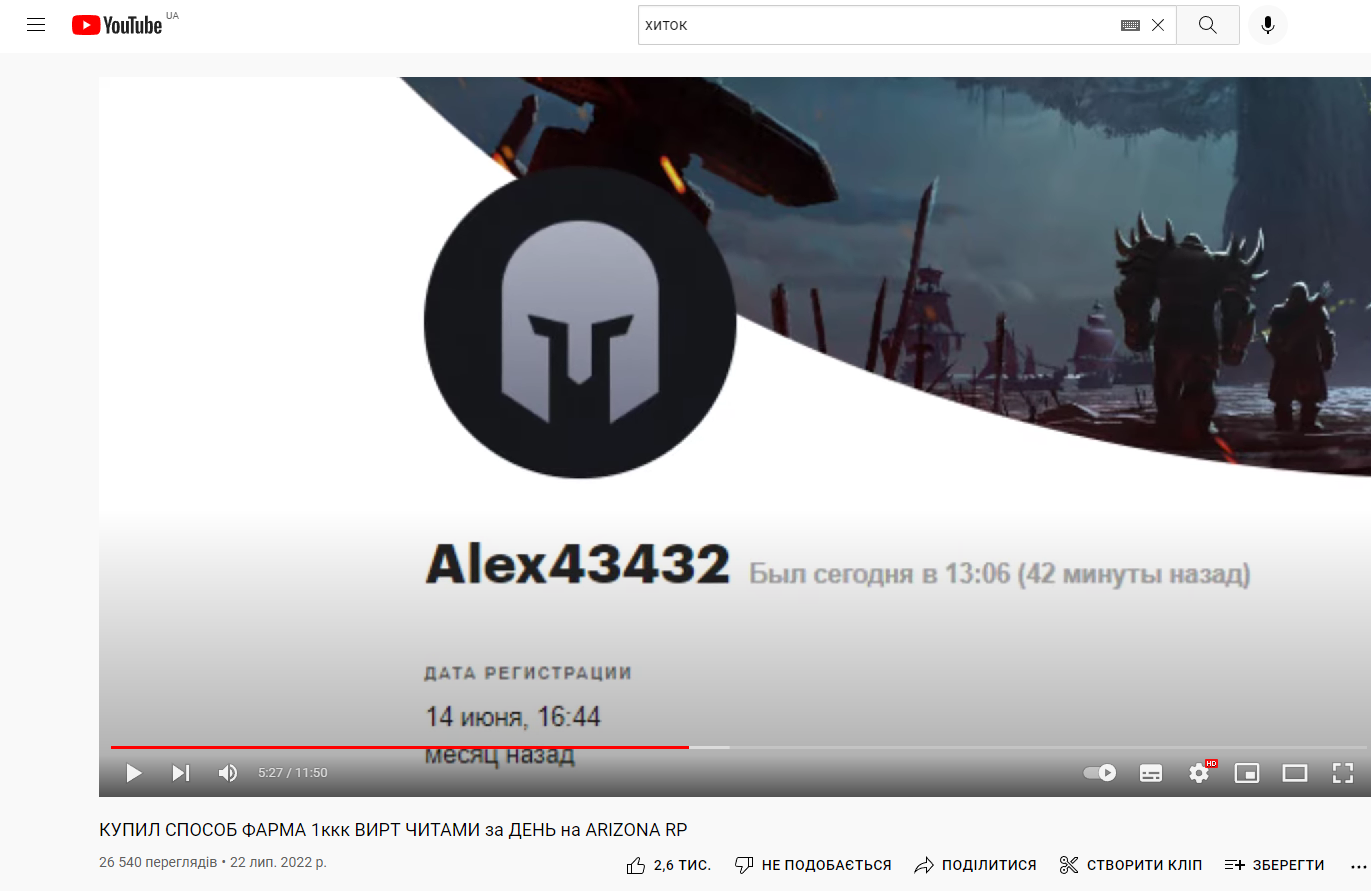Click НЕ ПОДОБАЄТЬСЯ dislike button

click(x=813, y=865)
